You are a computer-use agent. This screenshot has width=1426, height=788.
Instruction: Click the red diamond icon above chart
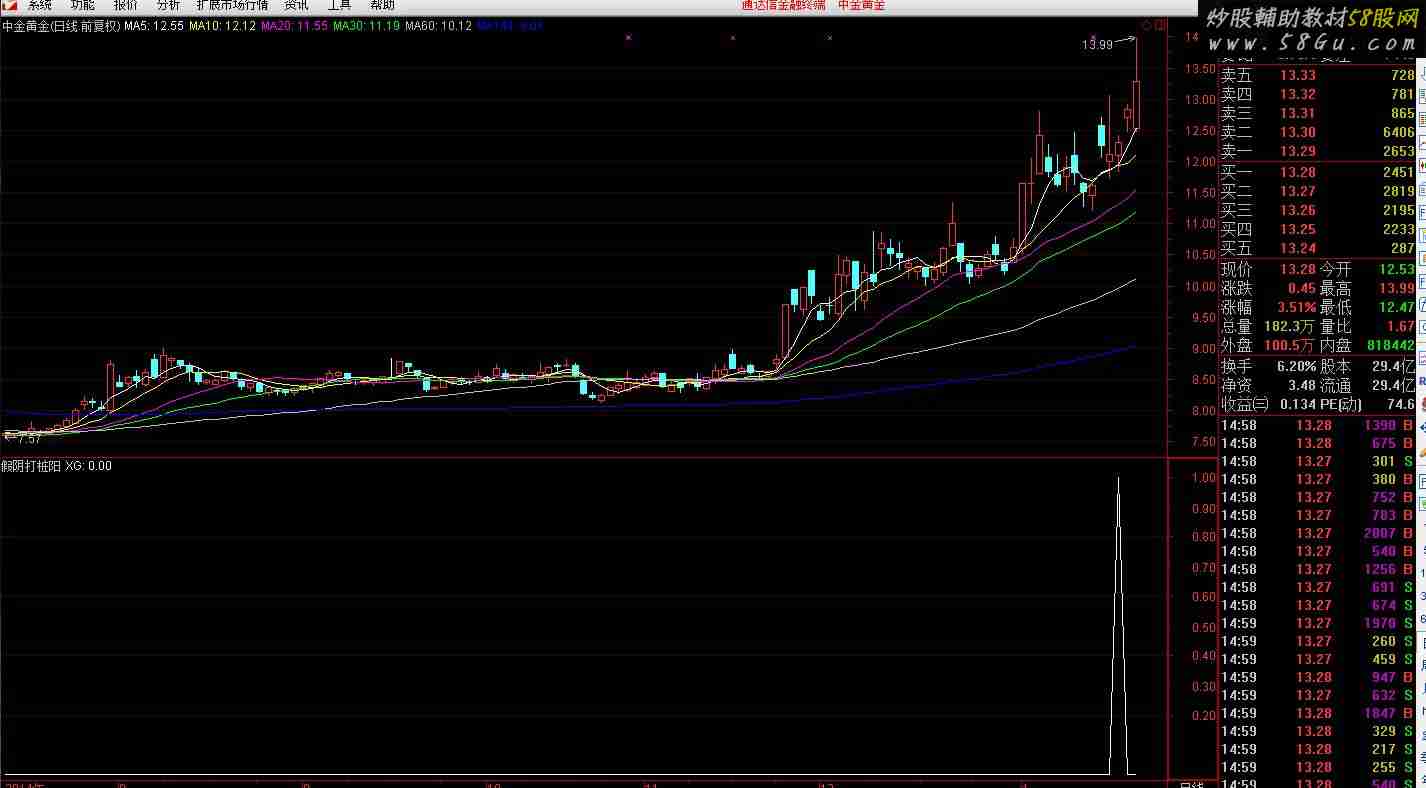click(x=1145, y=25)
